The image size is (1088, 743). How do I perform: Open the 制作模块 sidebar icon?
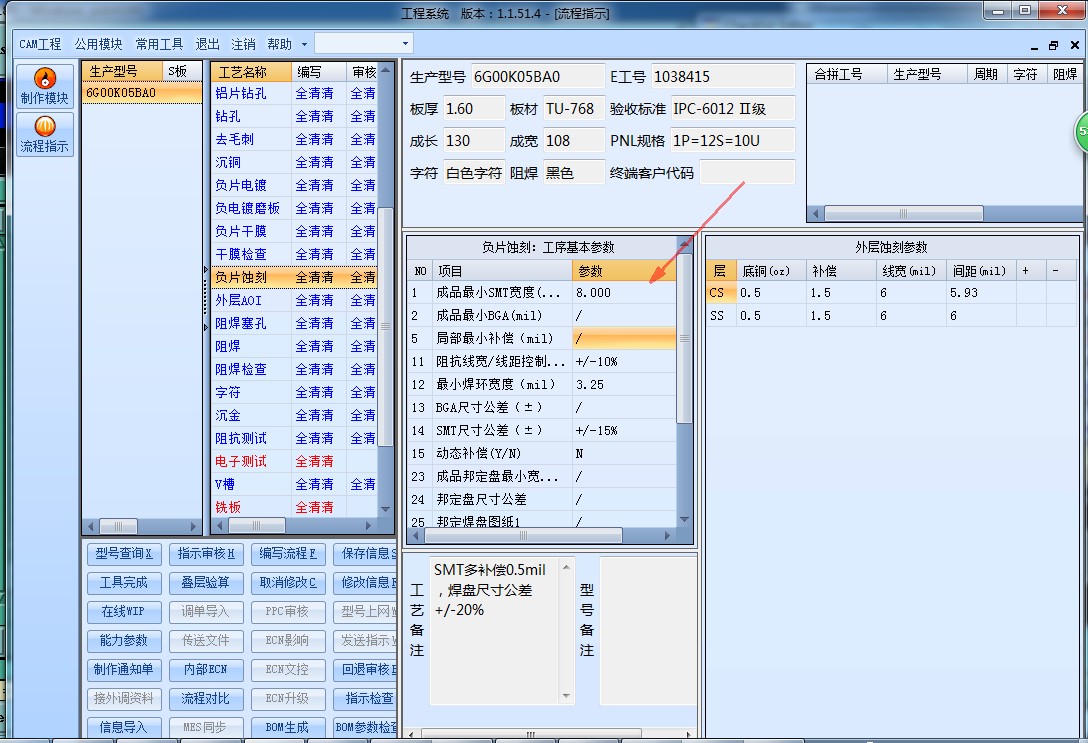pos(44,87)
